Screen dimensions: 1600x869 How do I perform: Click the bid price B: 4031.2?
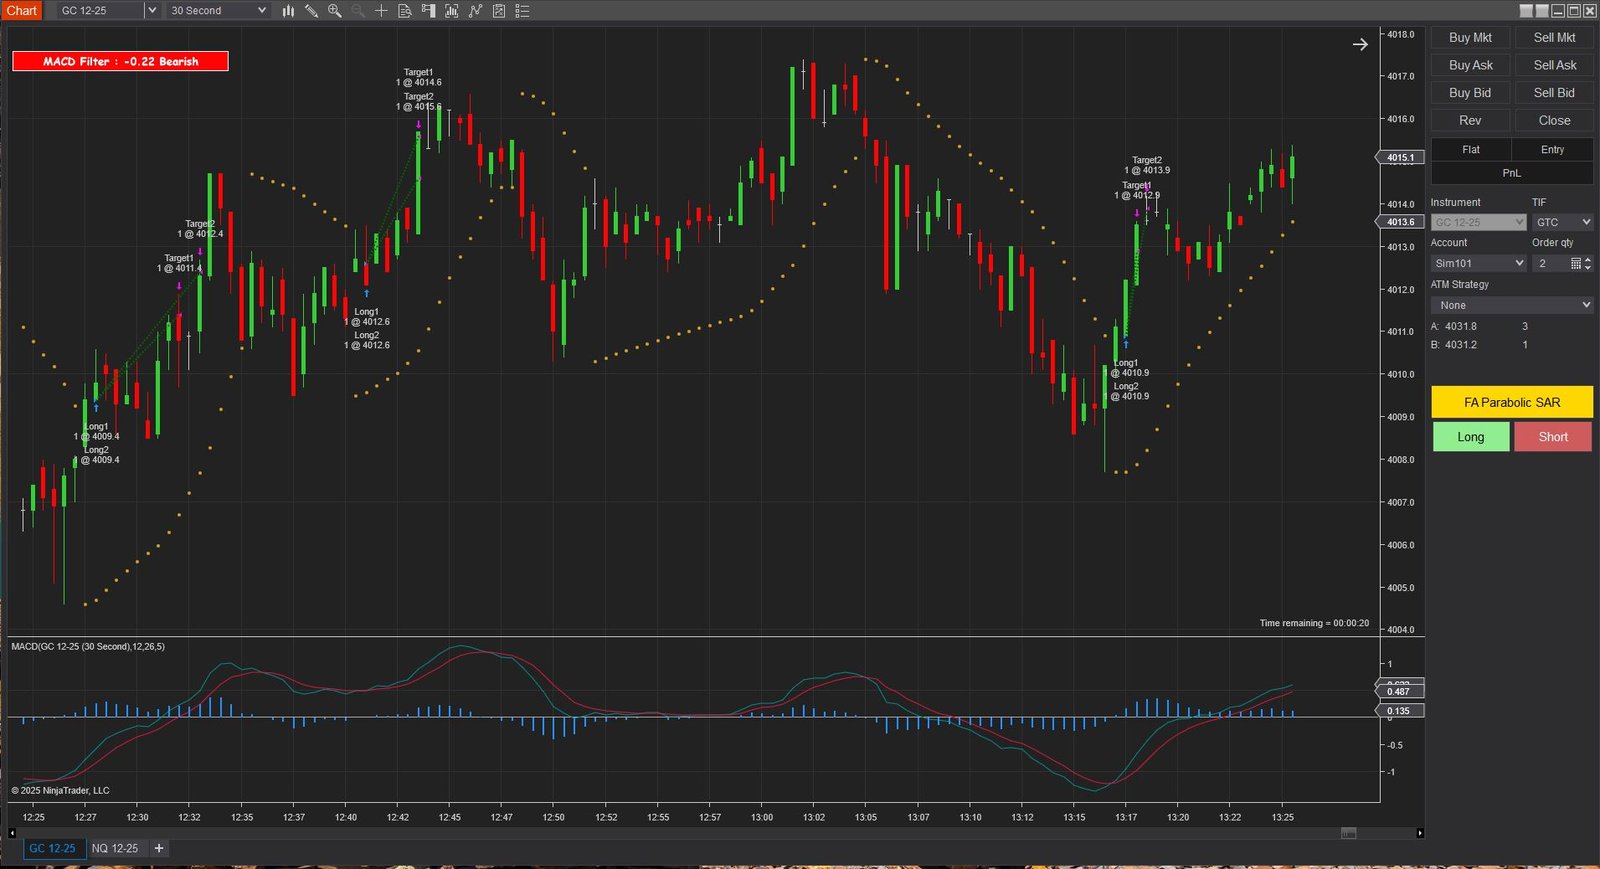point(1454,345)
